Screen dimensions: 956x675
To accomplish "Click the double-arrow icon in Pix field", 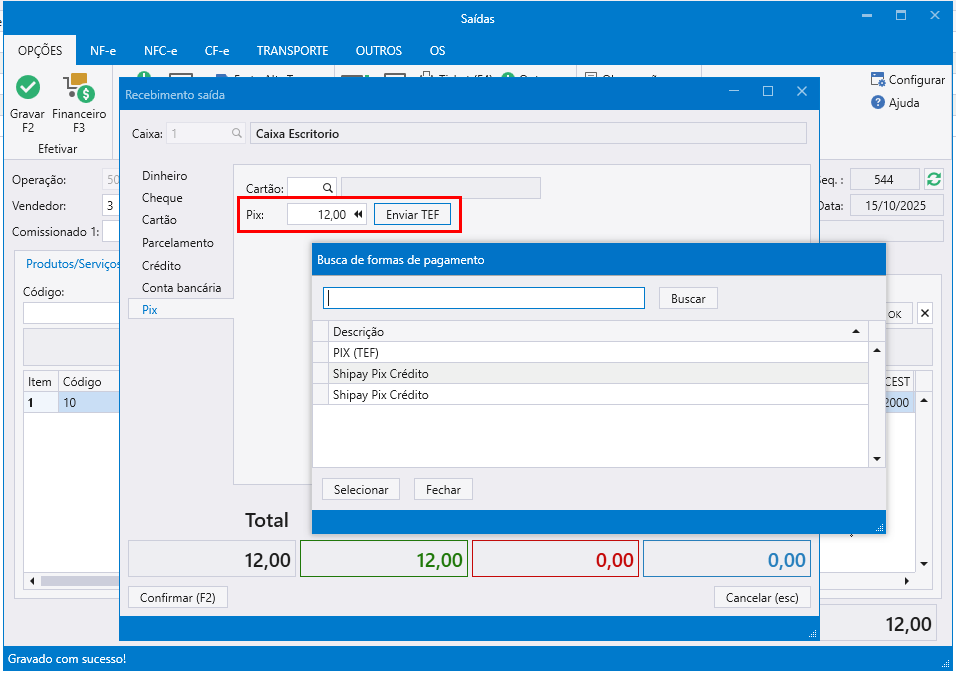I will tap(359, 214).
